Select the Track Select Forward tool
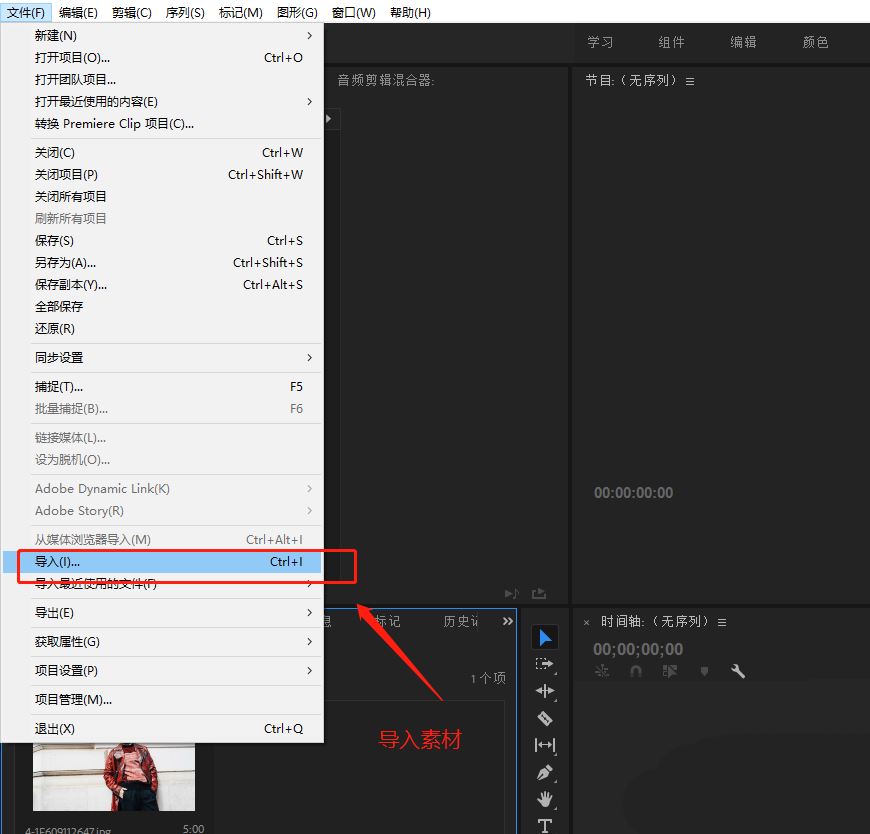This screenshot has width=870, height=834. [545, 664]
